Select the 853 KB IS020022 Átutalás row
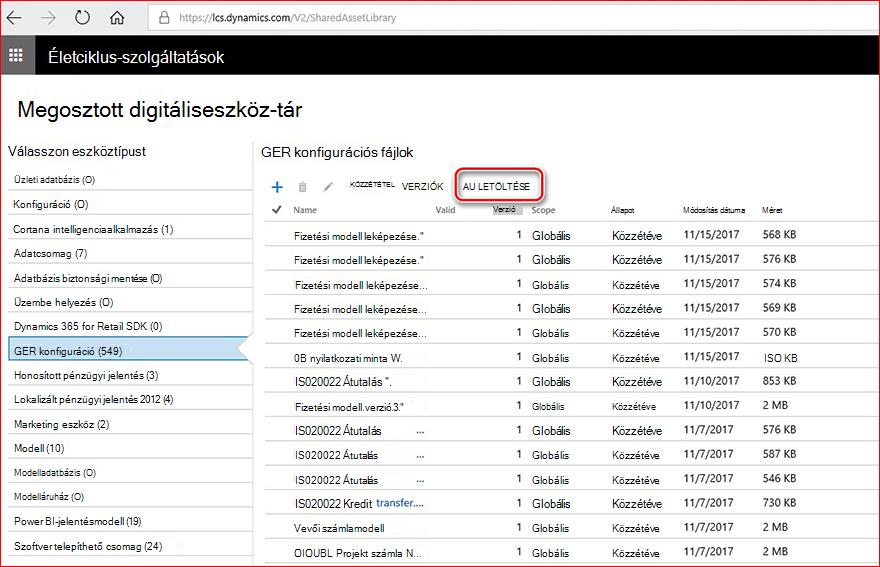The height and width of the screenshot is (567, 880). (x=571, y=381)
